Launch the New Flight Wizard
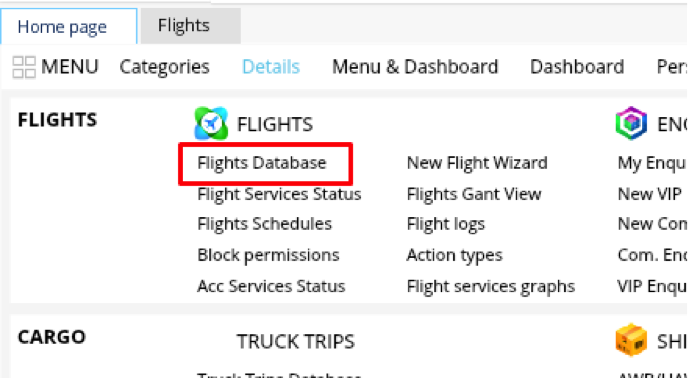 [477, 163]
